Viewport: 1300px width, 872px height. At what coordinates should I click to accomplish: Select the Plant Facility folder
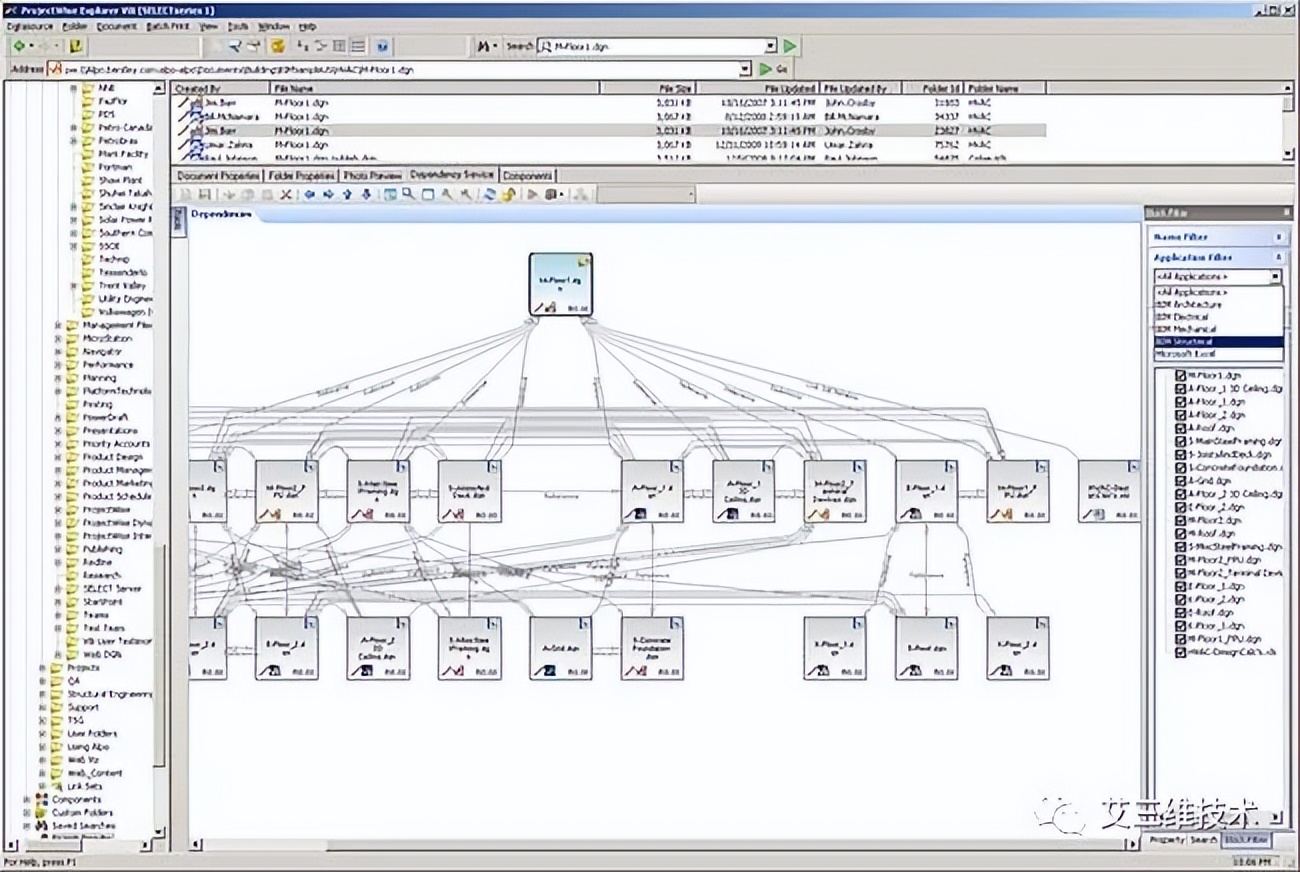(124, 154)
